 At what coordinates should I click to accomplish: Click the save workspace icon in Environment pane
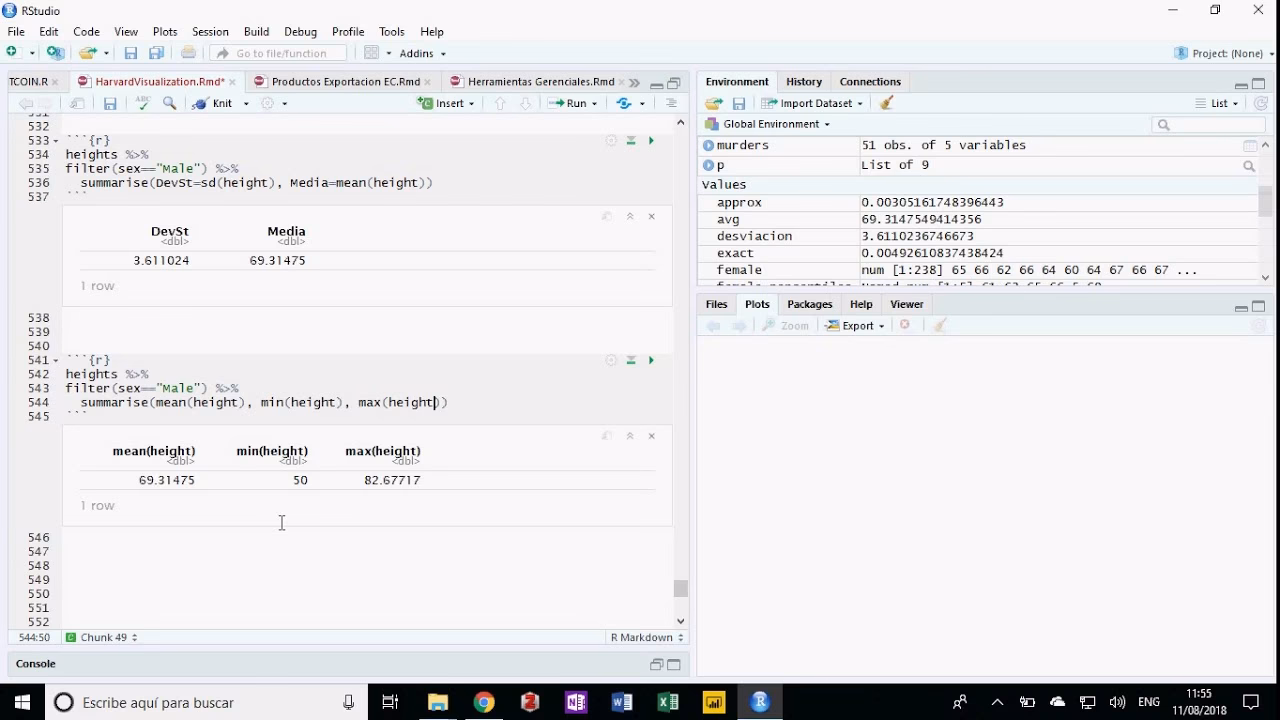tap(739, 103)
